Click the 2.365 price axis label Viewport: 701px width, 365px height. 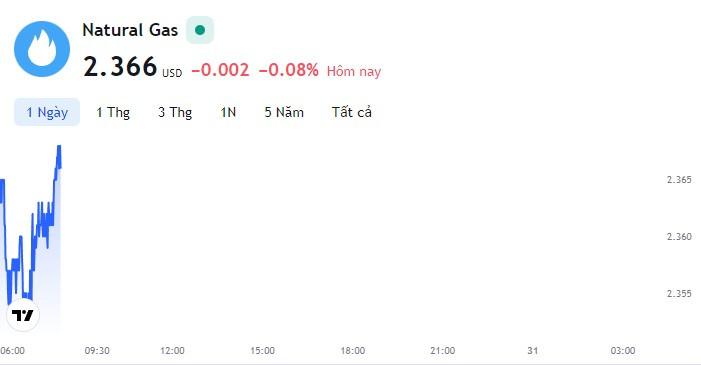(679, 180)
